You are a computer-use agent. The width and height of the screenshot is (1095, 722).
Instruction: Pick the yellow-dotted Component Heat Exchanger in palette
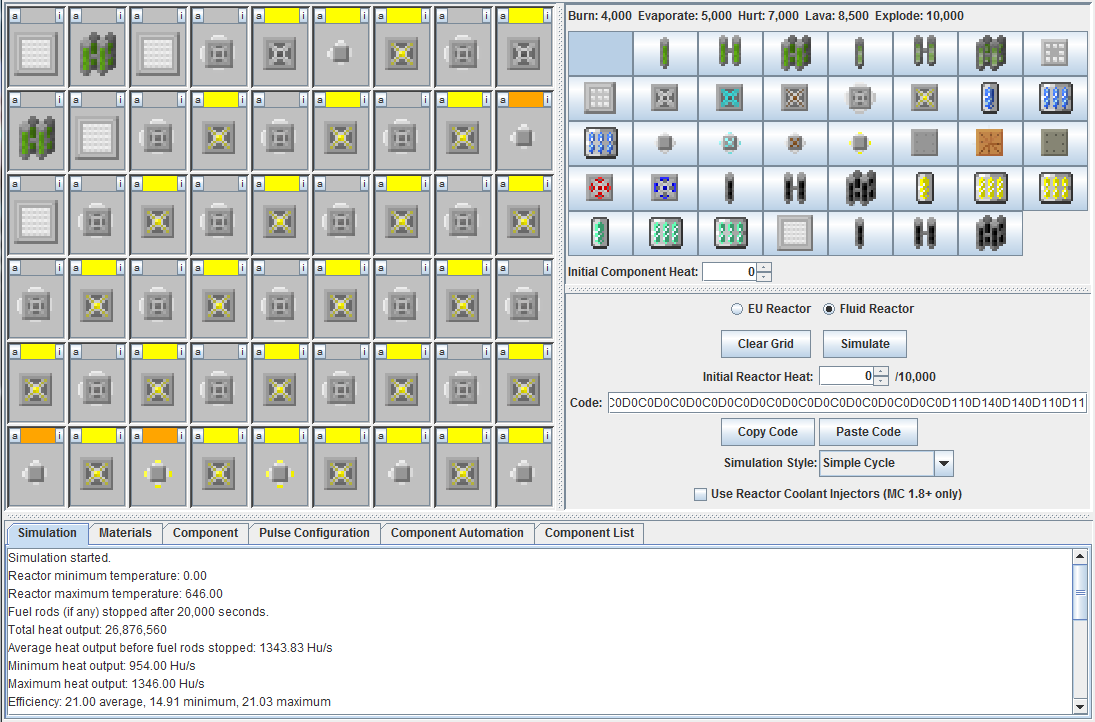coord(860,143)
